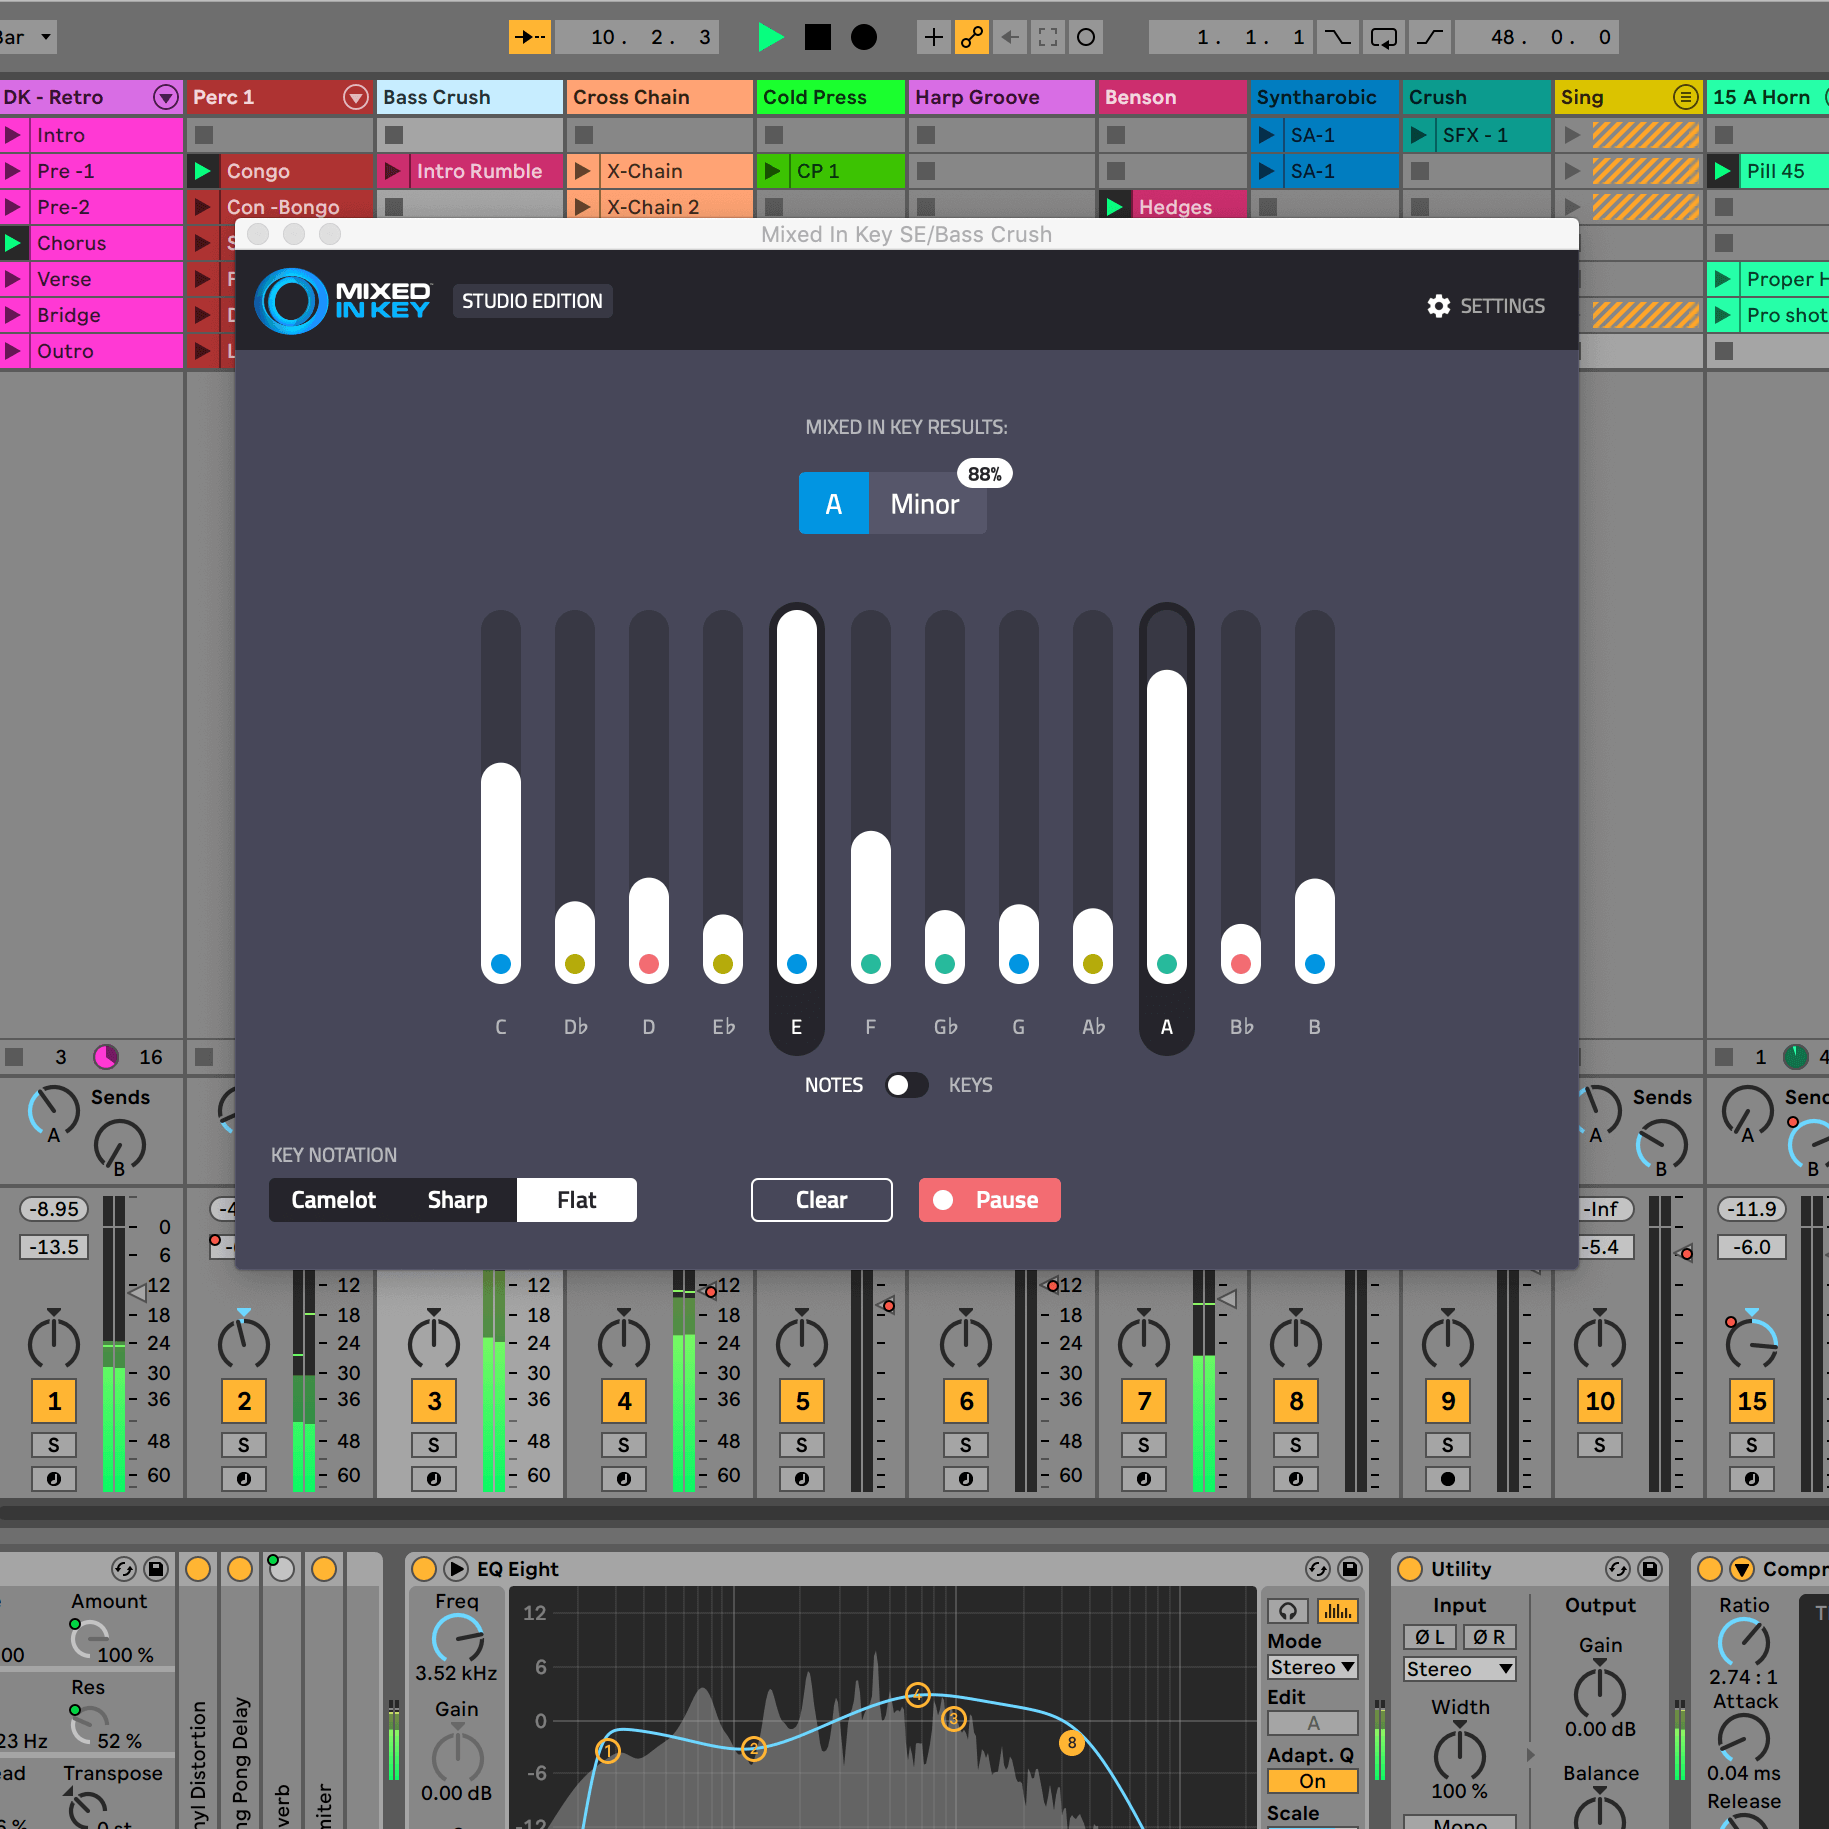1829x1829 pixels.
Task: Select Camelot key notation
Action: click(x=333, y=1200)
